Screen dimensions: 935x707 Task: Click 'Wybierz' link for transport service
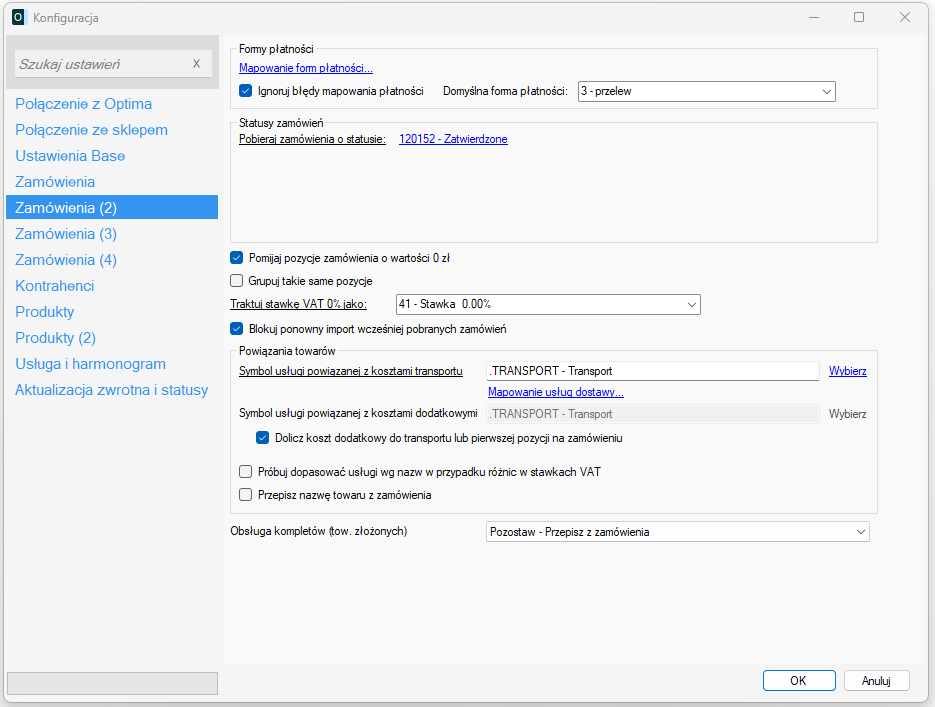[x=847, y=371]
